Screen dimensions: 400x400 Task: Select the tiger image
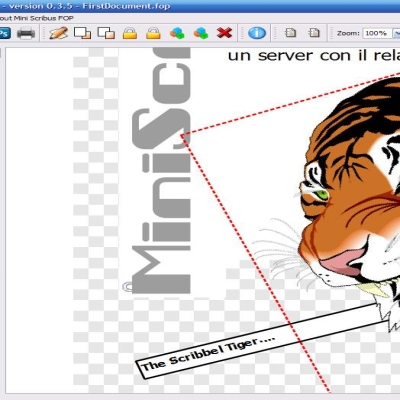tap(348, 200)
